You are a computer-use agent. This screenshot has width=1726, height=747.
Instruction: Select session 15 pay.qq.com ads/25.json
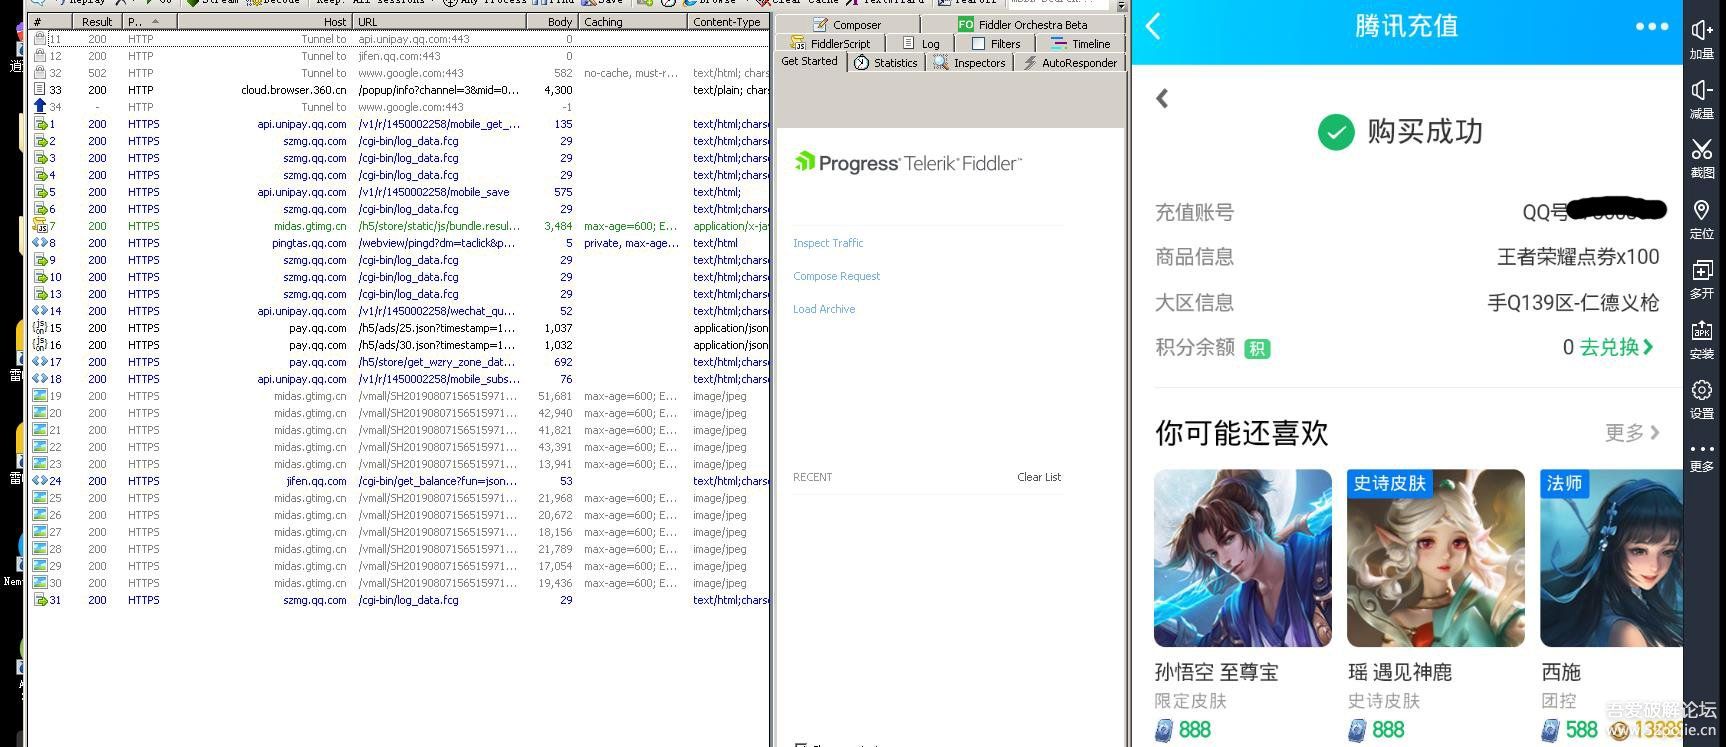[x=400, y=328]
